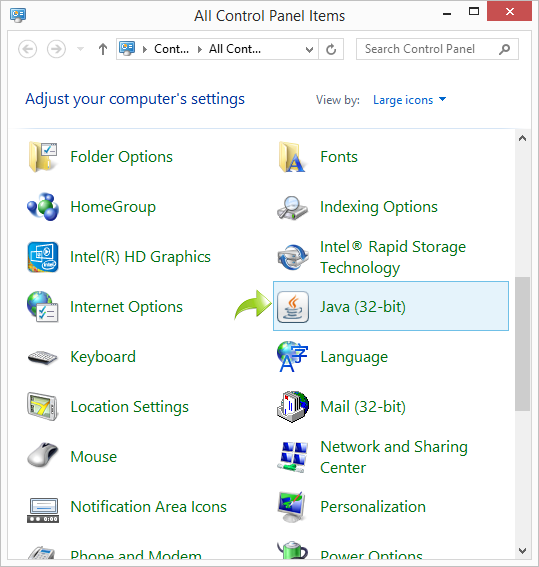Open the Intel Rapid Storage Technology icon

click(x=293, y=257)
